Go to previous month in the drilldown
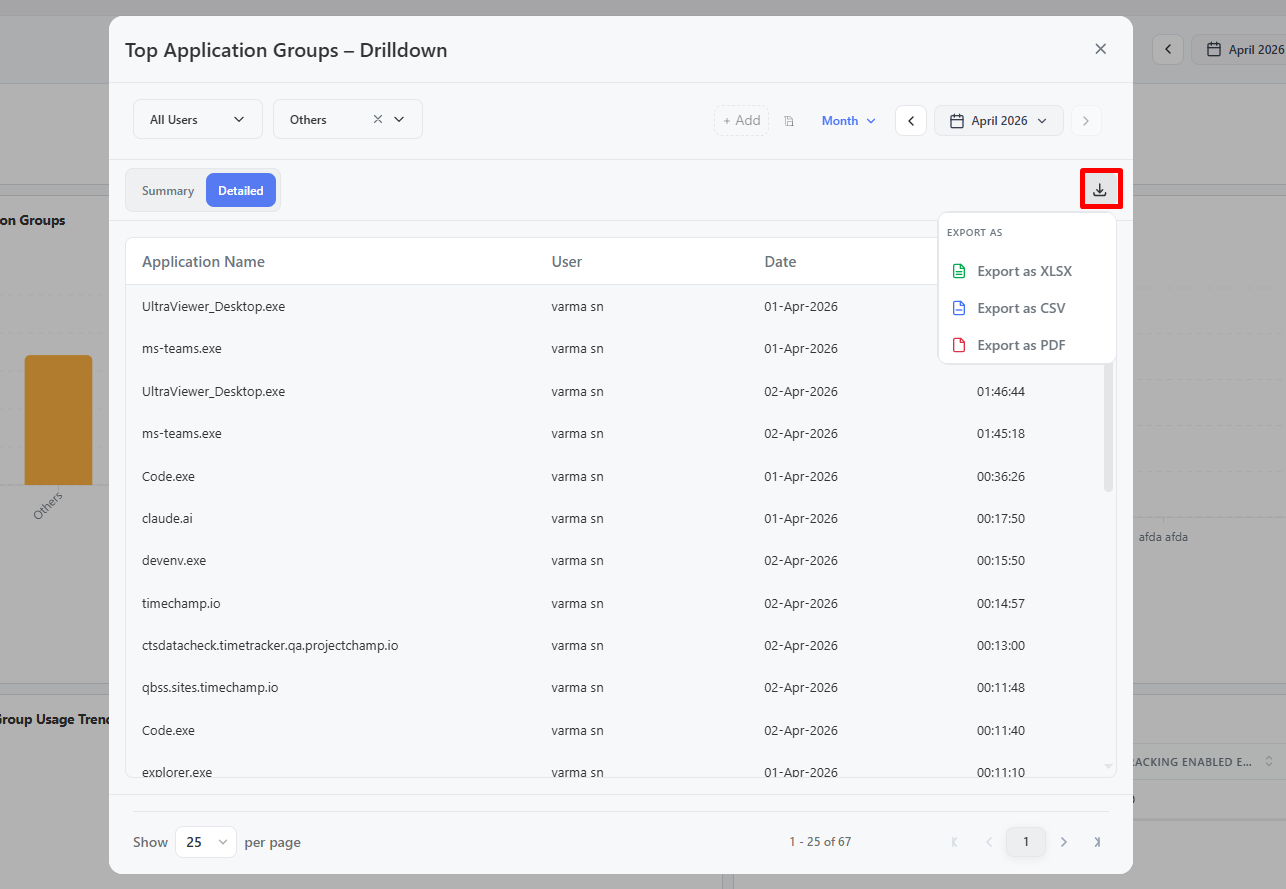The height and width of the screenshot is (889, 1286). tap(910, 121)
